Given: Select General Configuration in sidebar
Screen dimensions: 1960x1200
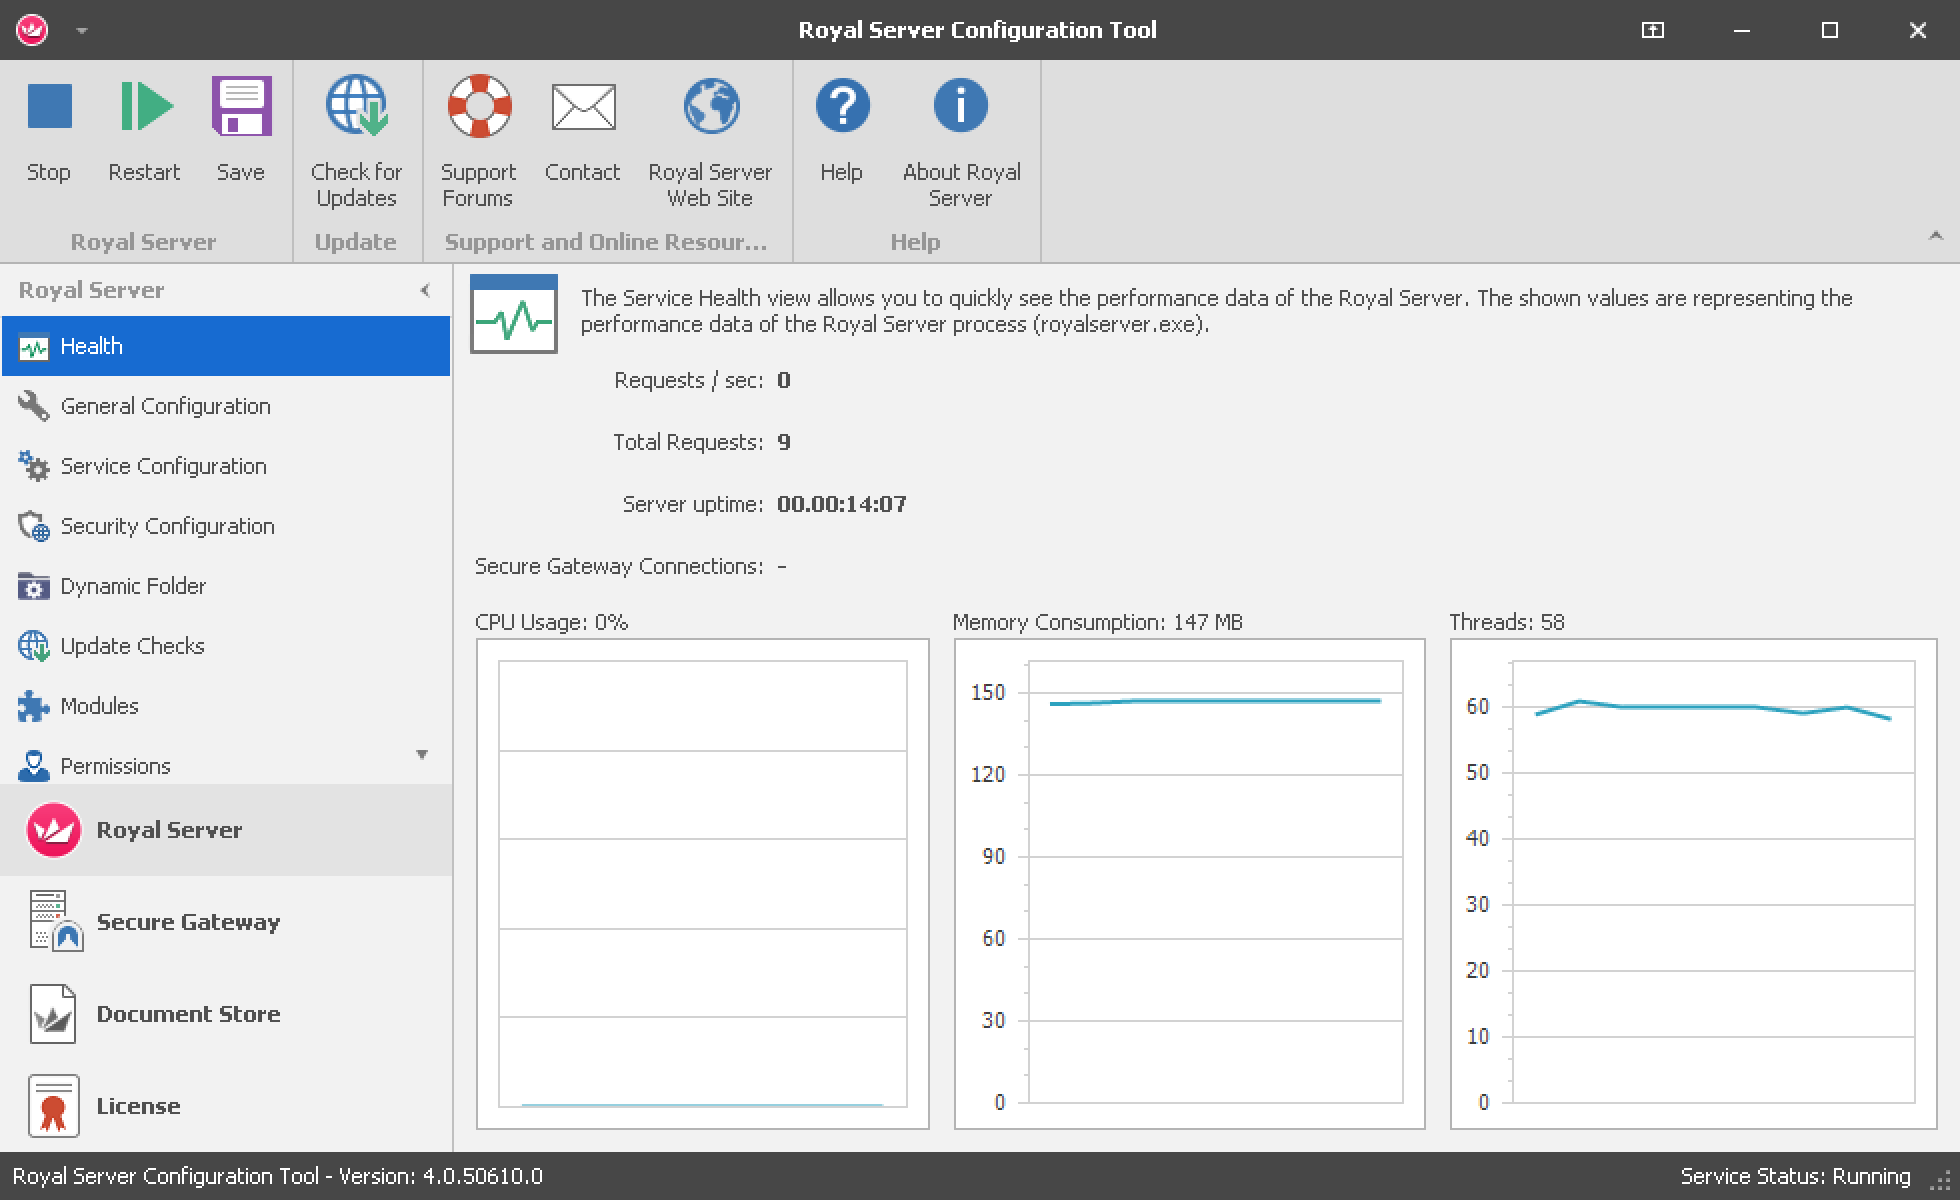Looking at the screenshot, I should point(165,406).
